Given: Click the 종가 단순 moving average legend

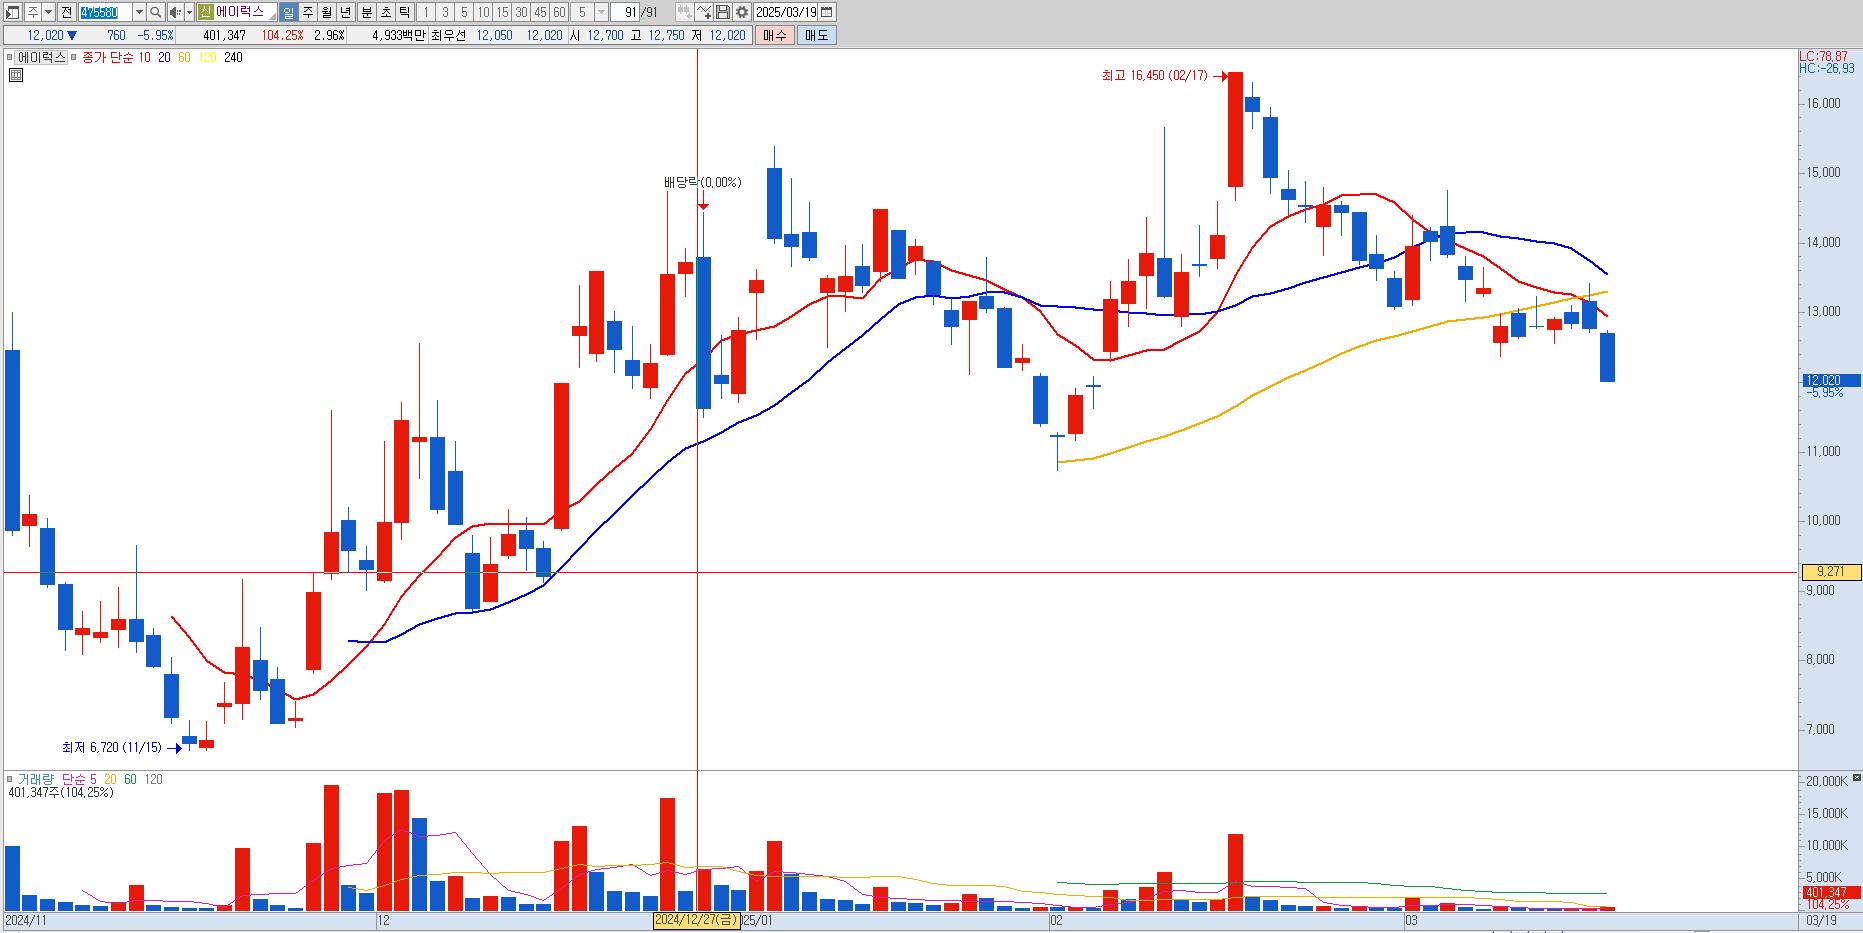Looking at the screenshot, I should 107,57.
